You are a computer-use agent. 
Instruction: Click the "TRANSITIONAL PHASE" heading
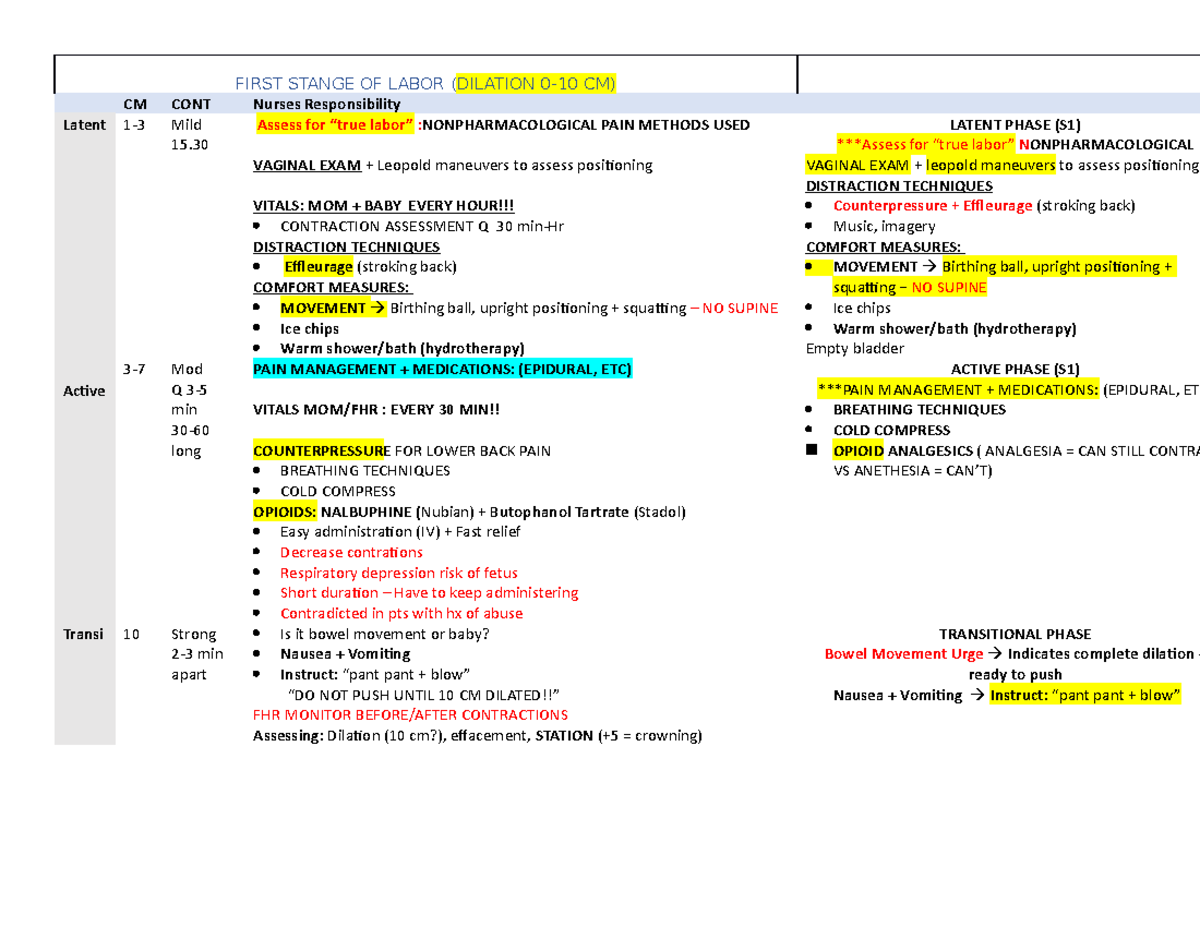(x=1015, y=633)
